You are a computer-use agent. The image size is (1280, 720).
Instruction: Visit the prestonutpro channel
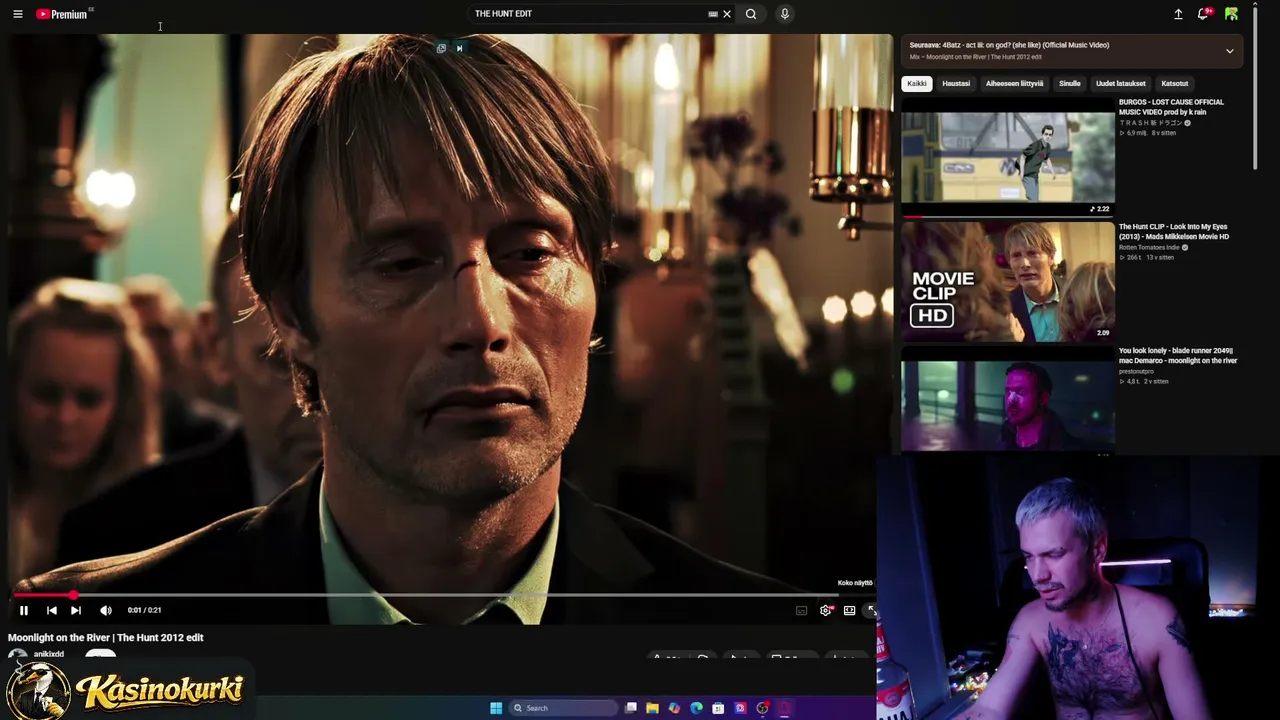point(1136,371)
